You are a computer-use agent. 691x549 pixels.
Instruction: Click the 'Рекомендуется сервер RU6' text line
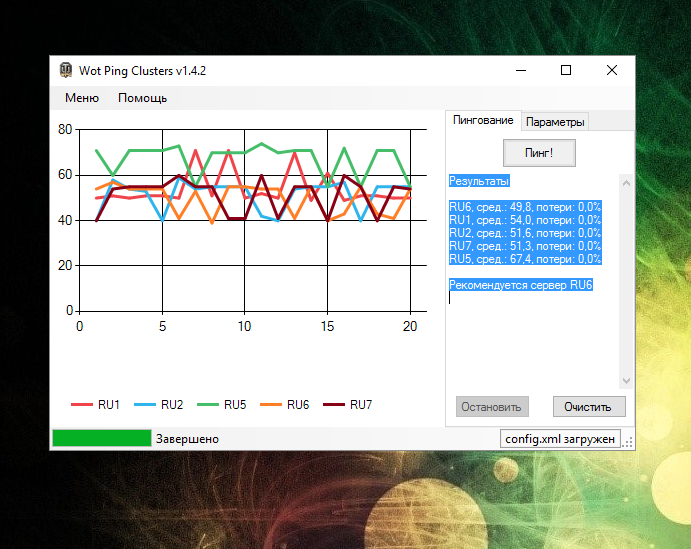[521, 285]
